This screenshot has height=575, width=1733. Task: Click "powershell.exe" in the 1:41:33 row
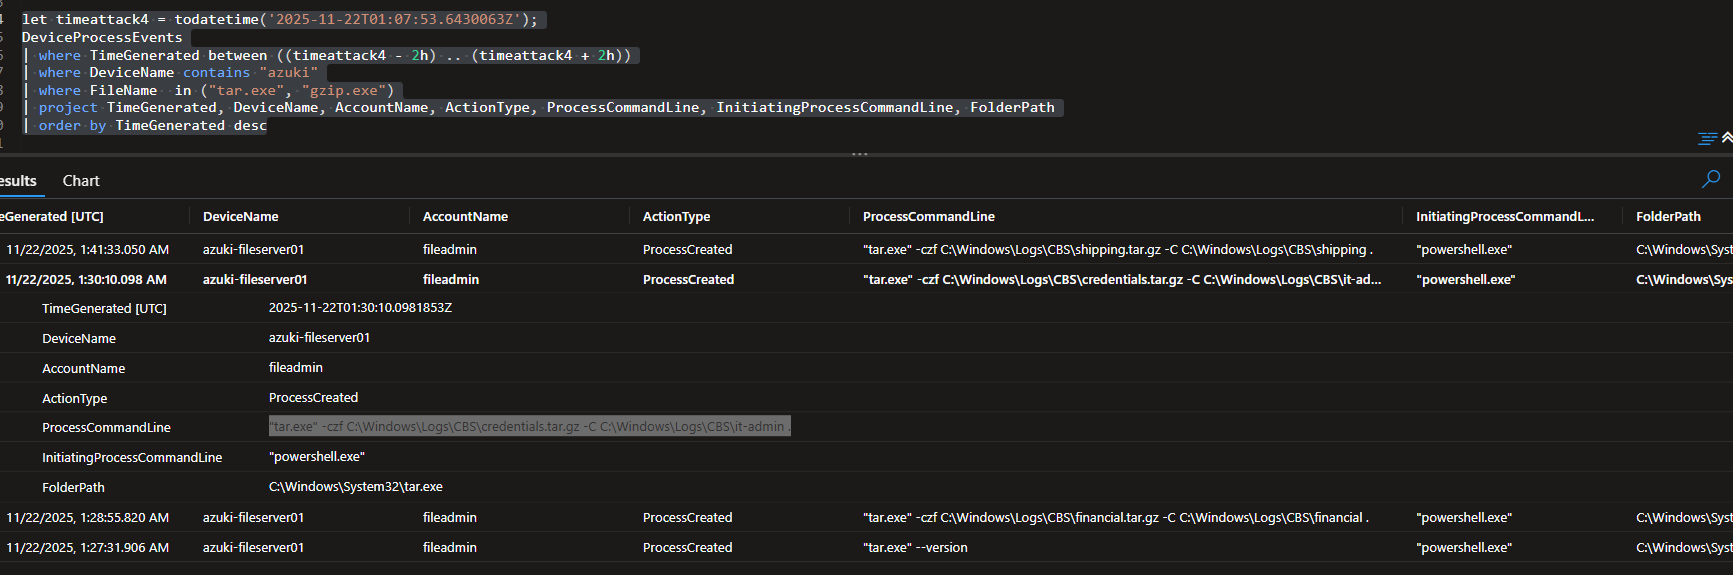1464,250
